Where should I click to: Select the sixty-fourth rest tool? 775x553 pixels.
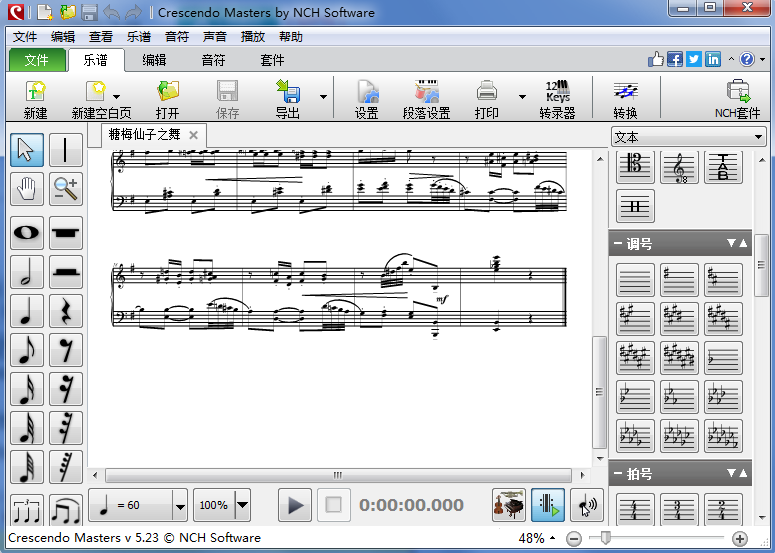(x=66, y=467)
